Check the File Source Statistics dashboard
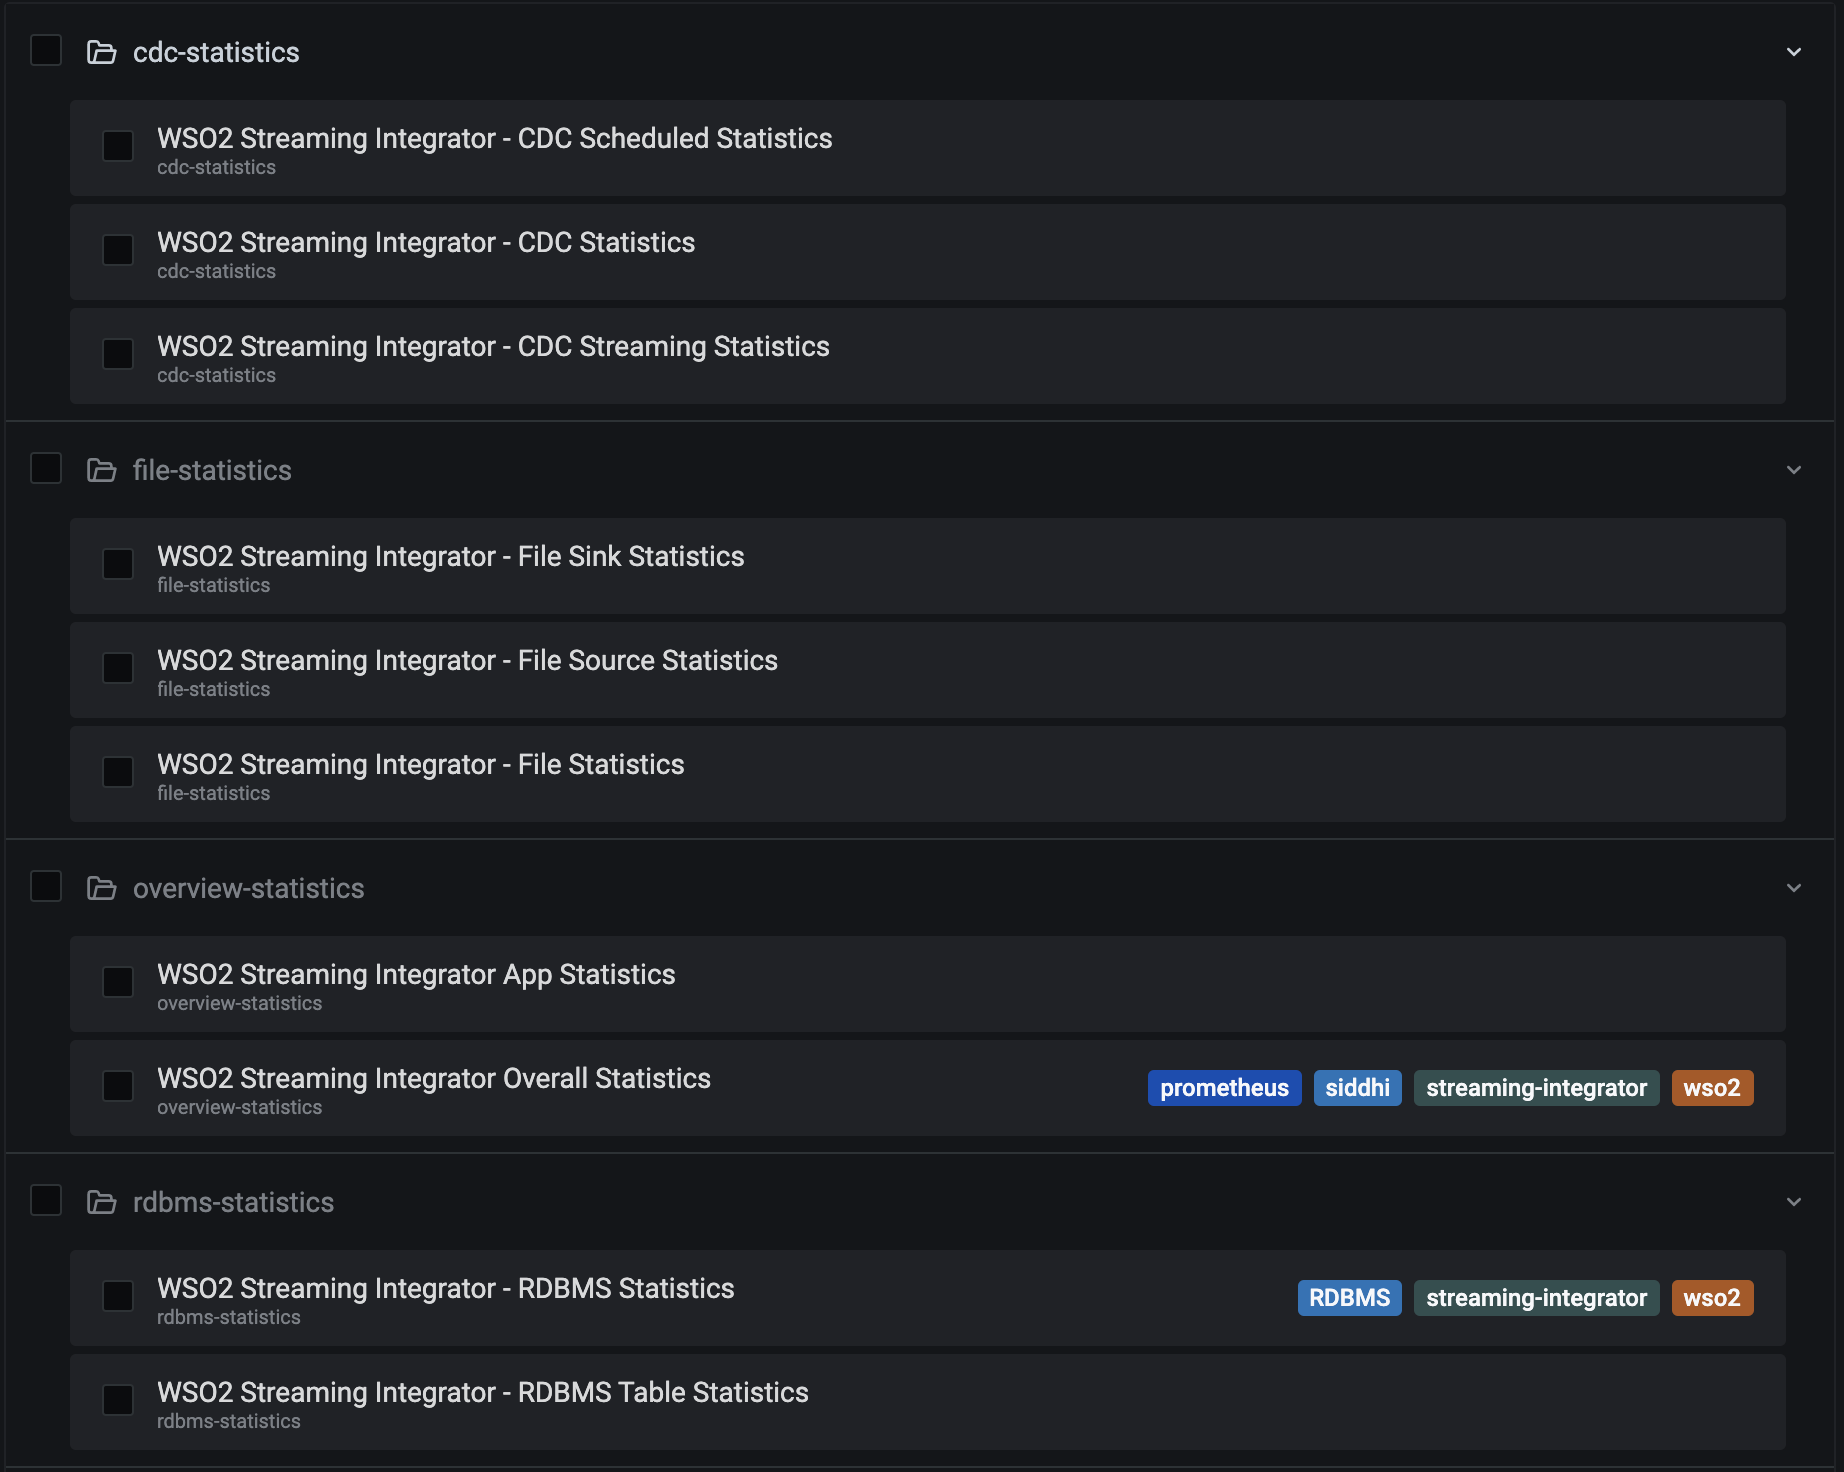This screenshot has height=1472, width=1844. click(x=118, y=668)
